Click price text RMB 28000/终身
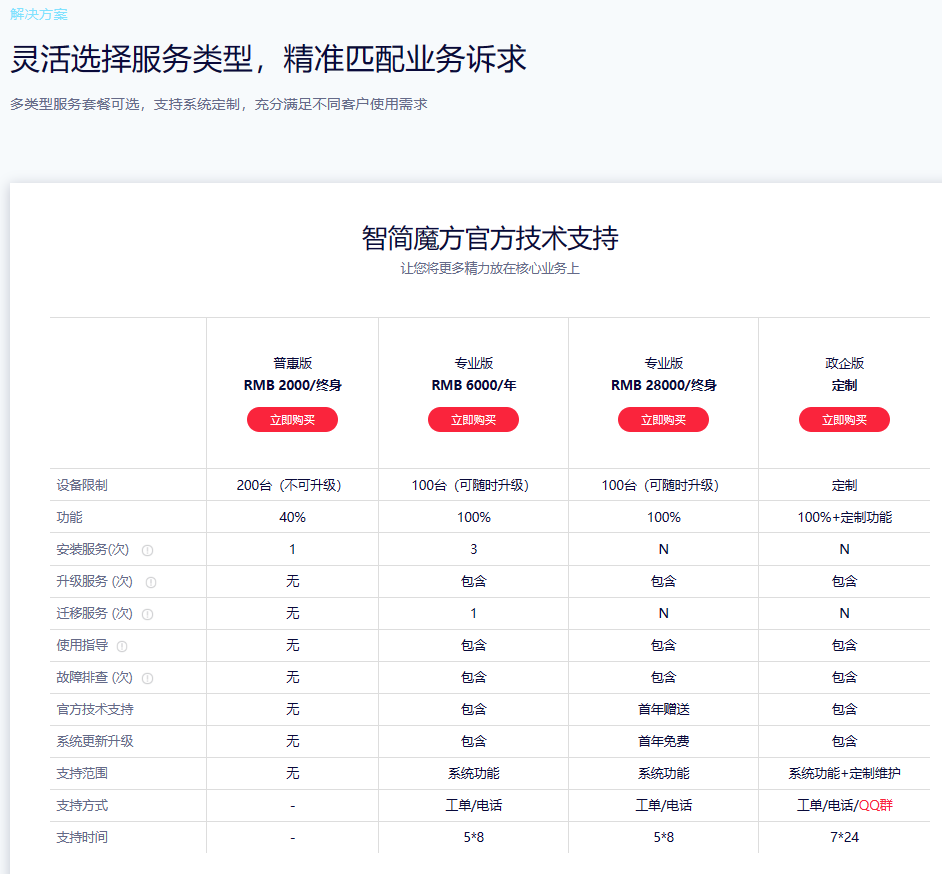The image size is (942, 874). pyautogui.click(x=663, y=385)
